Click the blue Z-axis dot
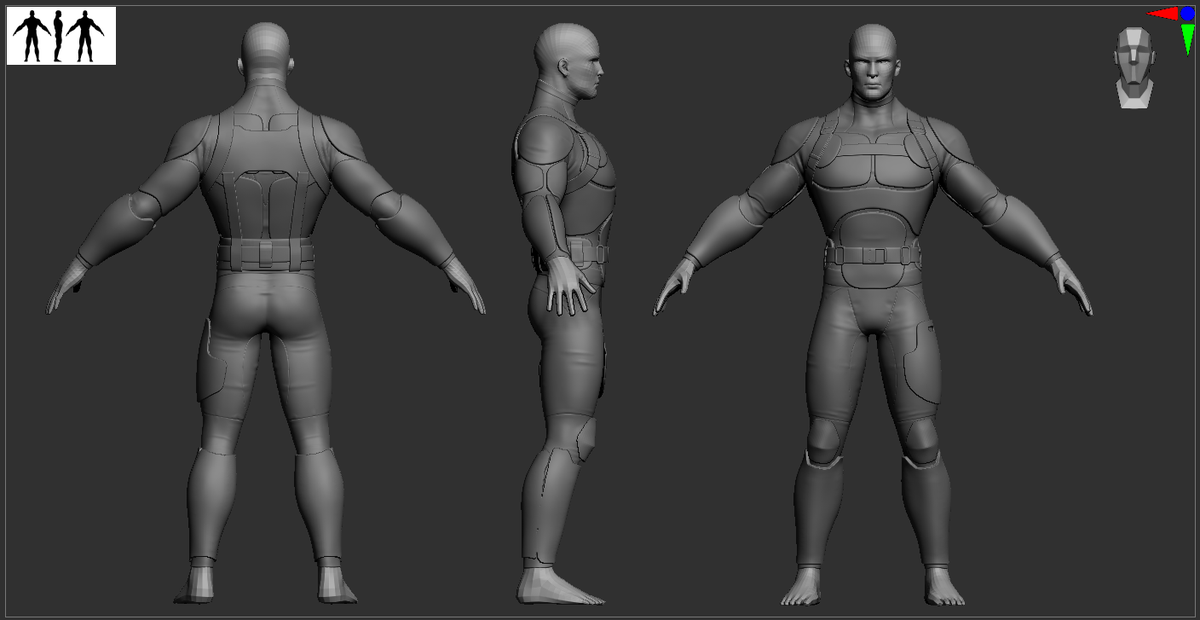Image resolution: width=1200 pixels, height=620 pixels. click(1187, 14)
